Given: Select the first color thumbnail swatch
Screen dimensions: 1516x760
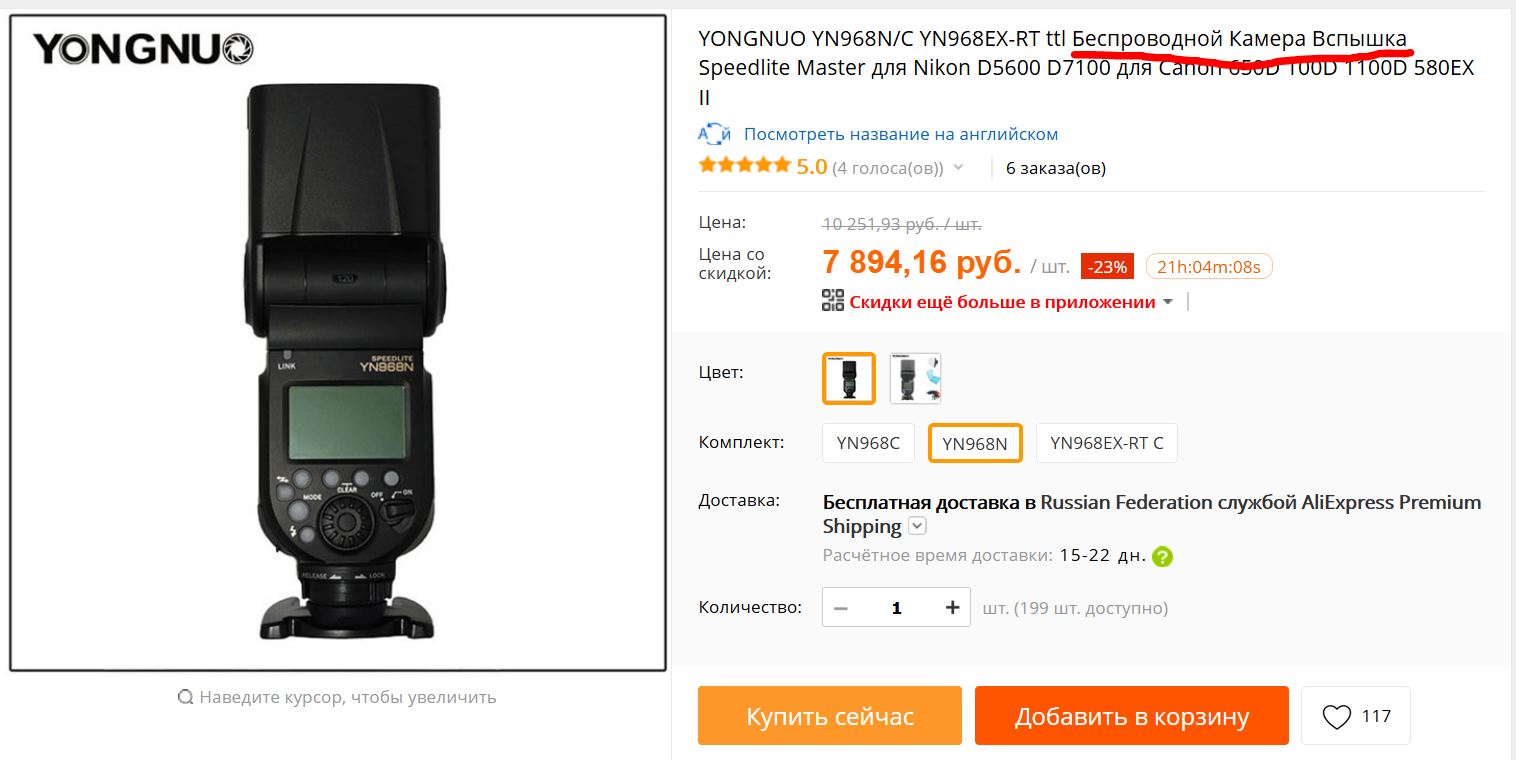Looking at the screenshot, I should click(x=849, y=378).
